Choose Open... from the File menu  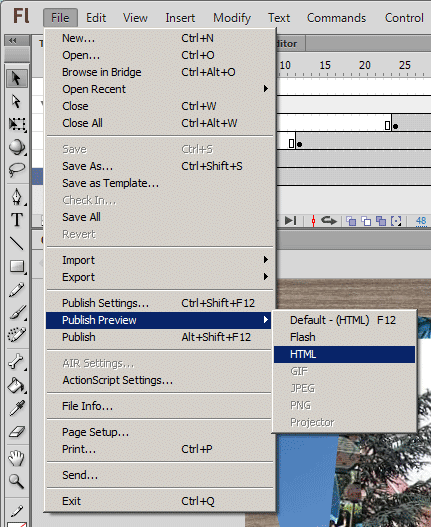tap(159, 55)
